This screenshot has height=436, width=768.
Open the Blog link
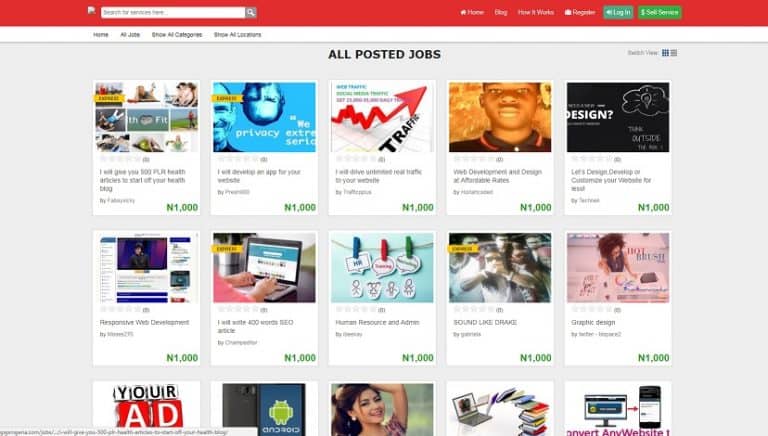501,12
